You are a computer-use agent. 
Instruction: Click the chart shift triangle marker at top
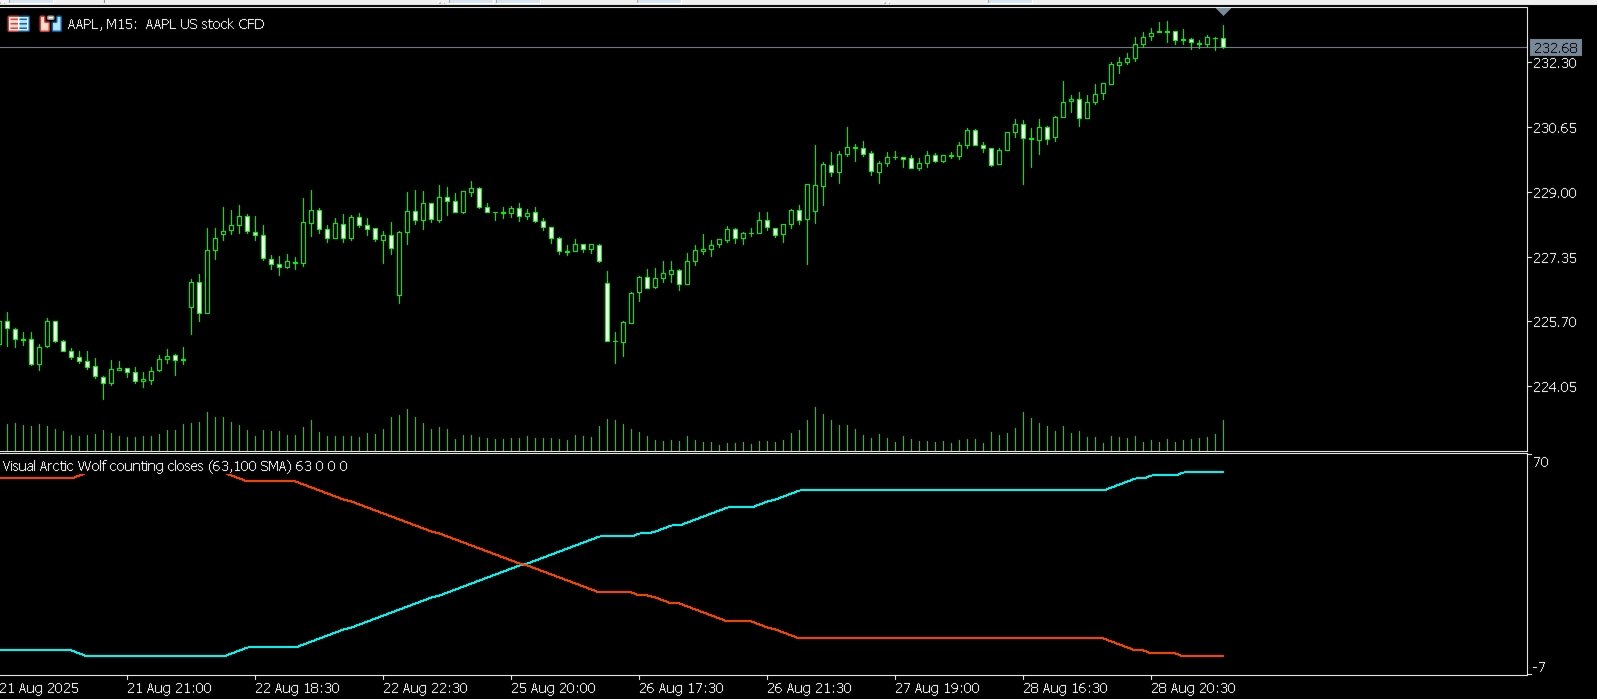1224,11
